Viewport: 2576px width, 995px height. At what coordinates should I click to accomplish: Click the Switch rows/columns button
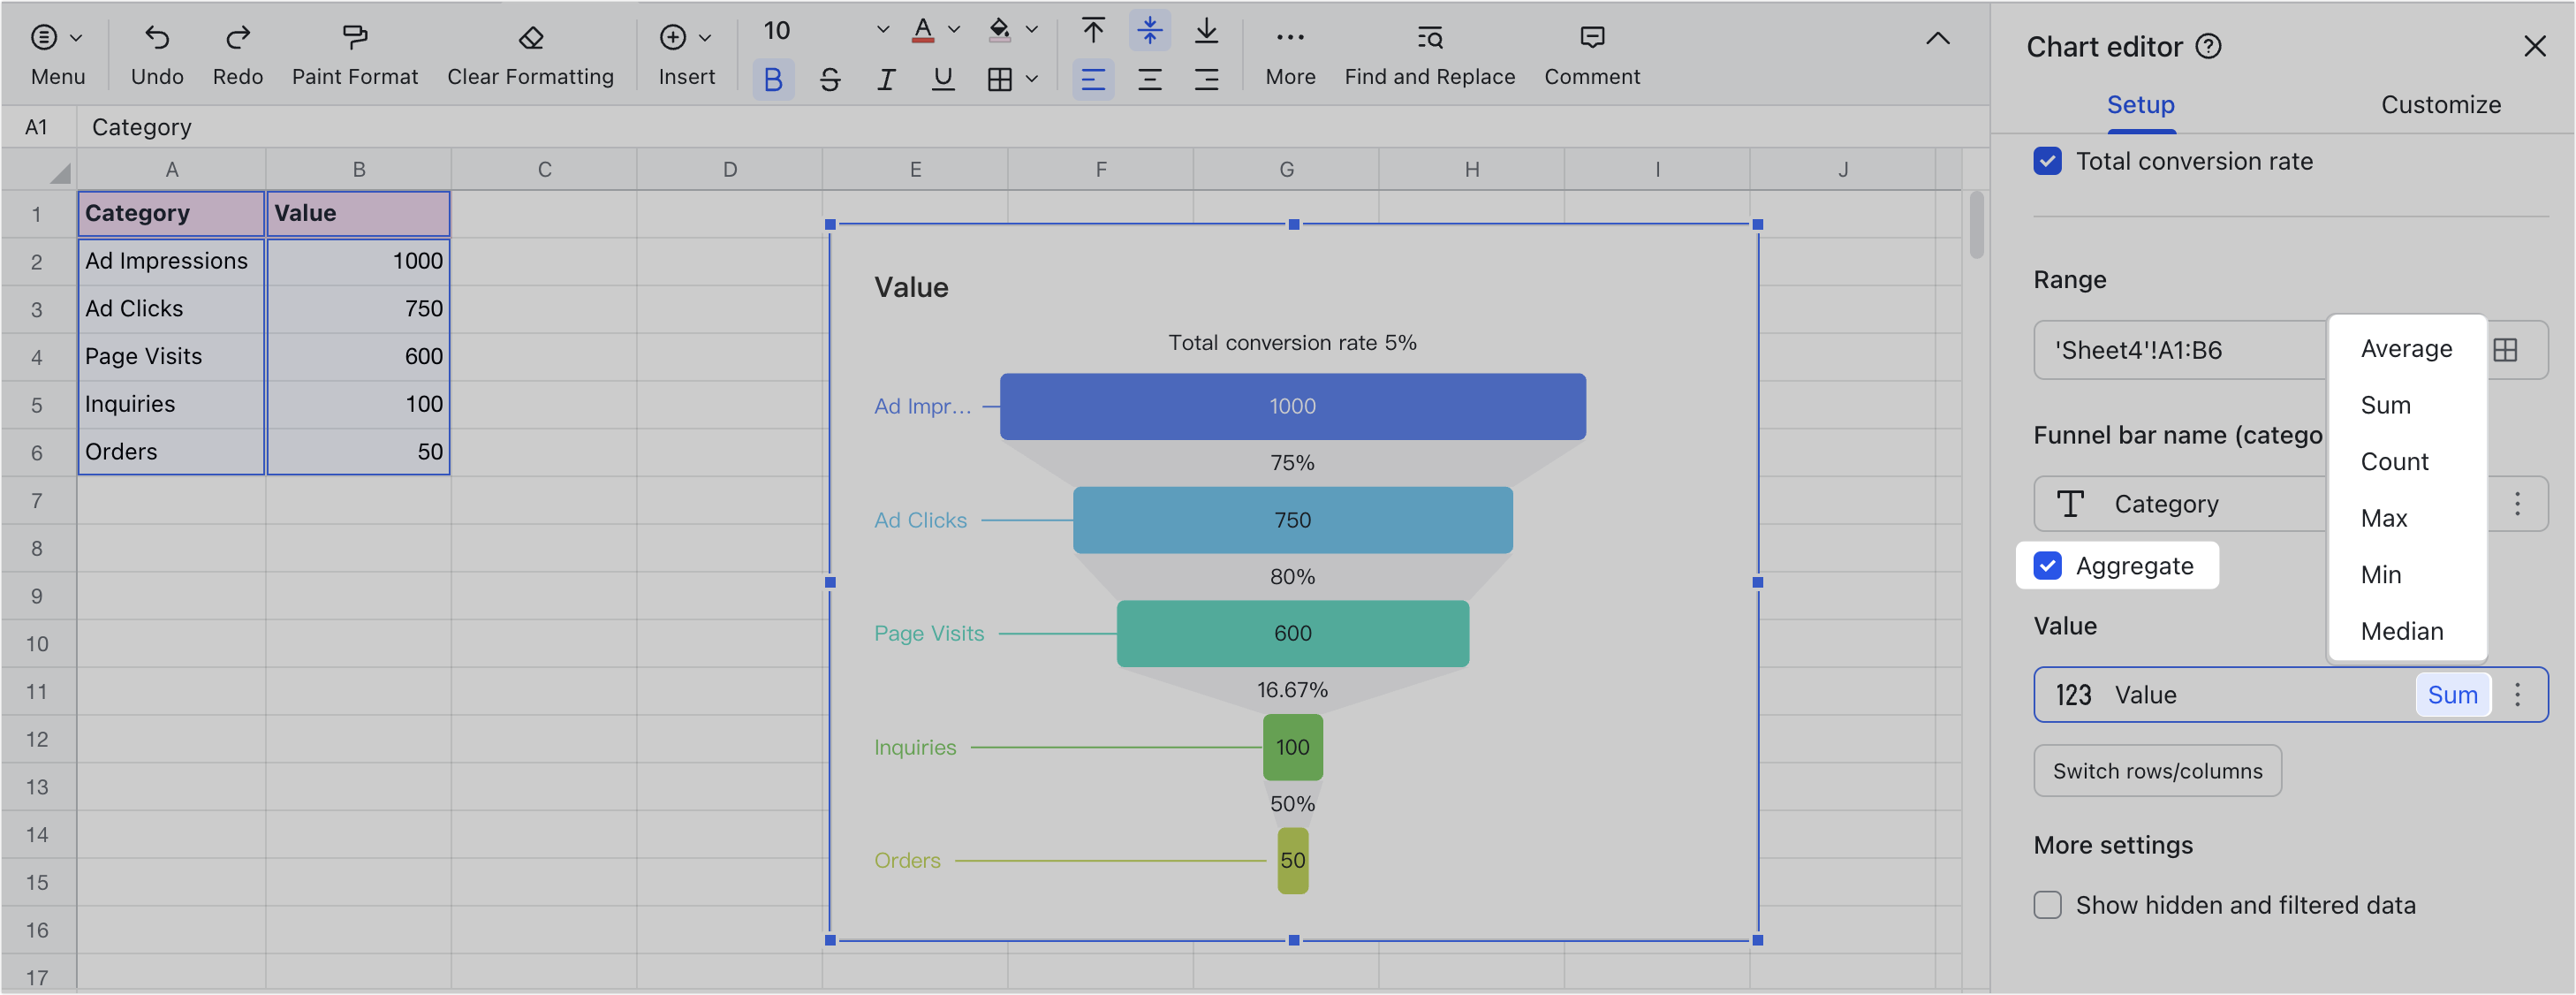coord(2156,770)
